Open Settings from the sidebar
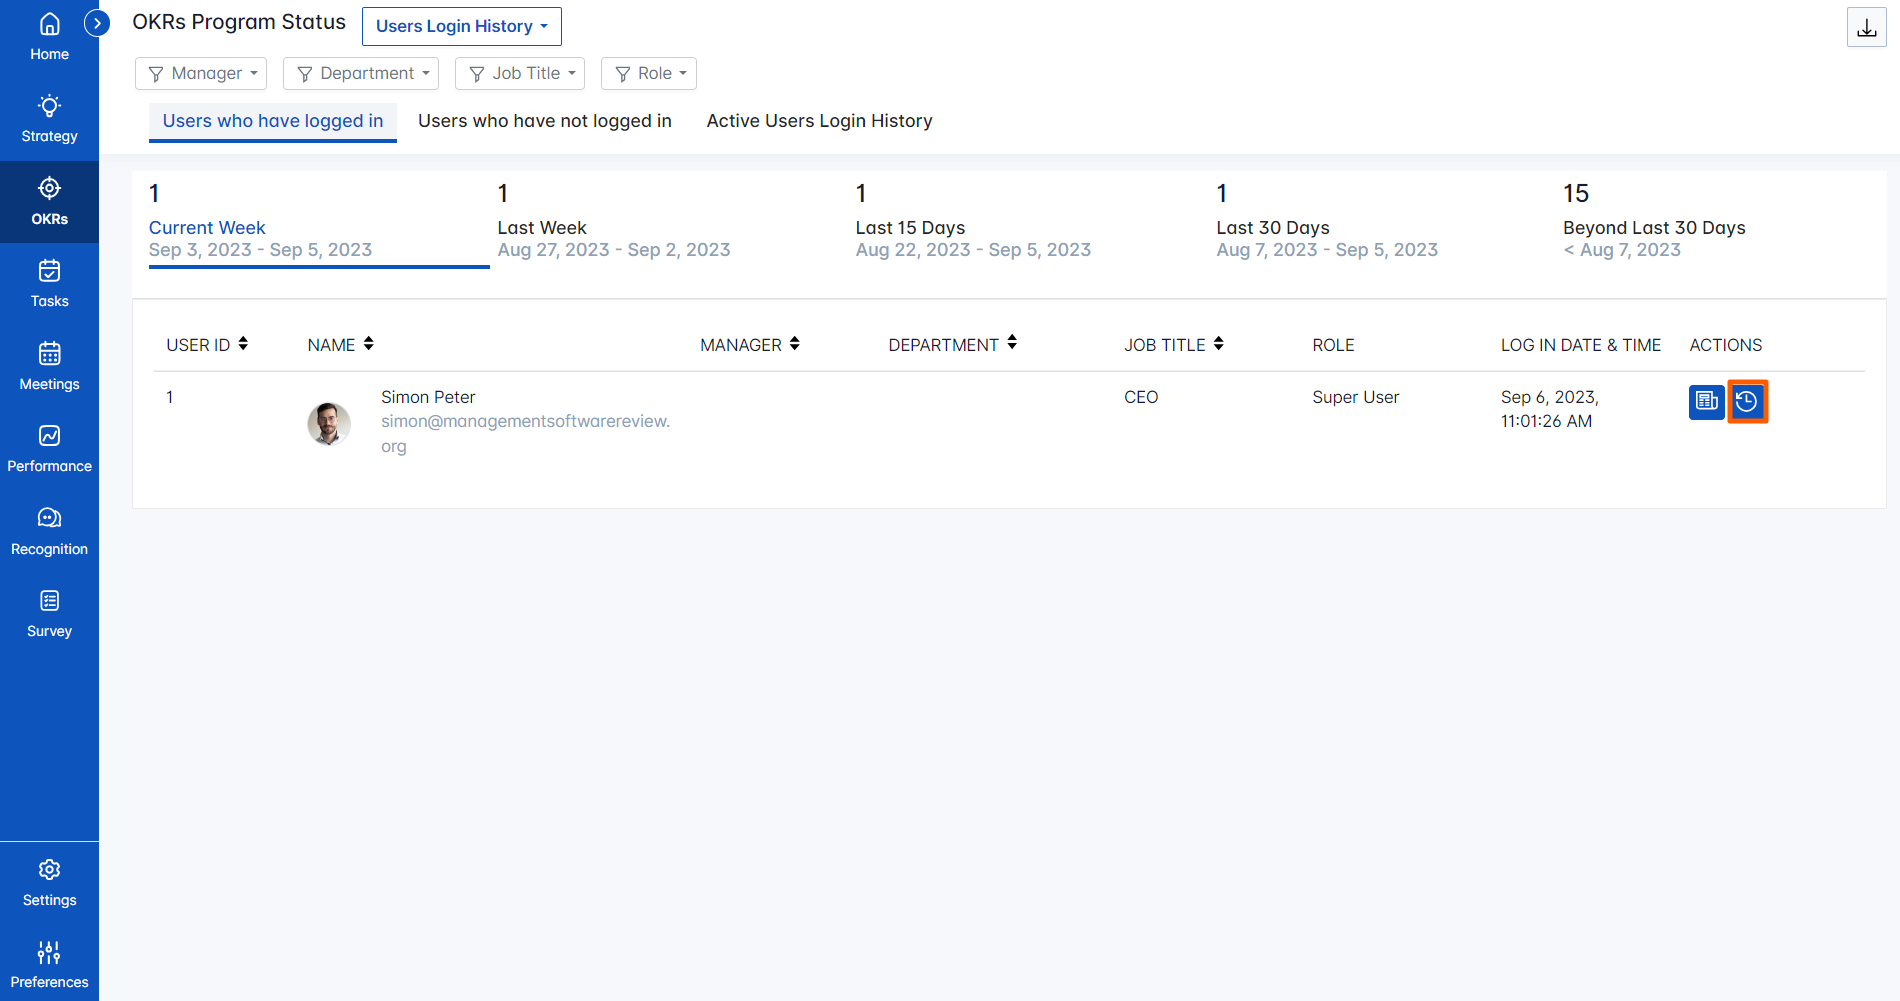The height and width of the screenshot is (1001, 1900). tap(49, 883)
